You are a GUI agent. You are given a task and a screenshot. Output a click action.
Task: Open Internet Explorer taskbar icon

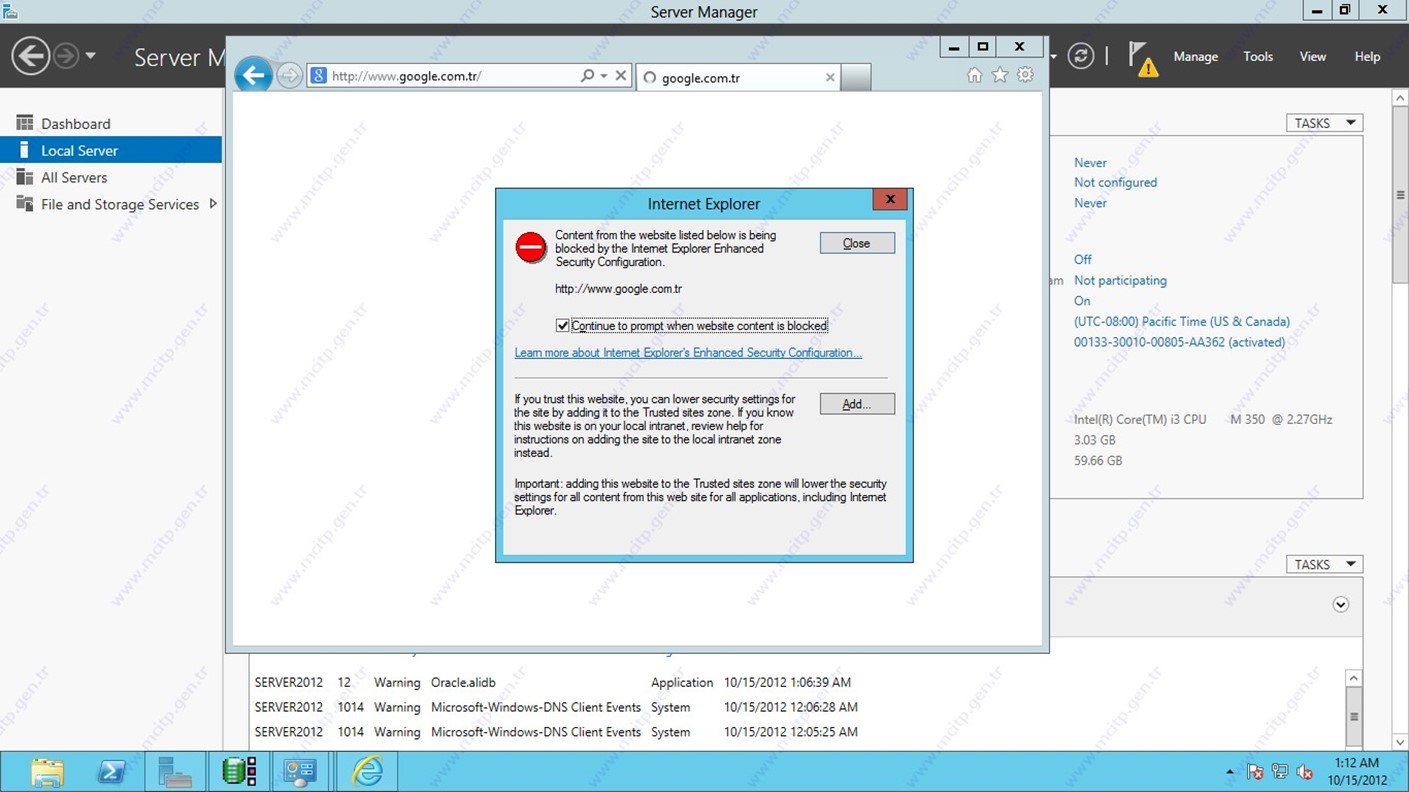tap(368, 772)
